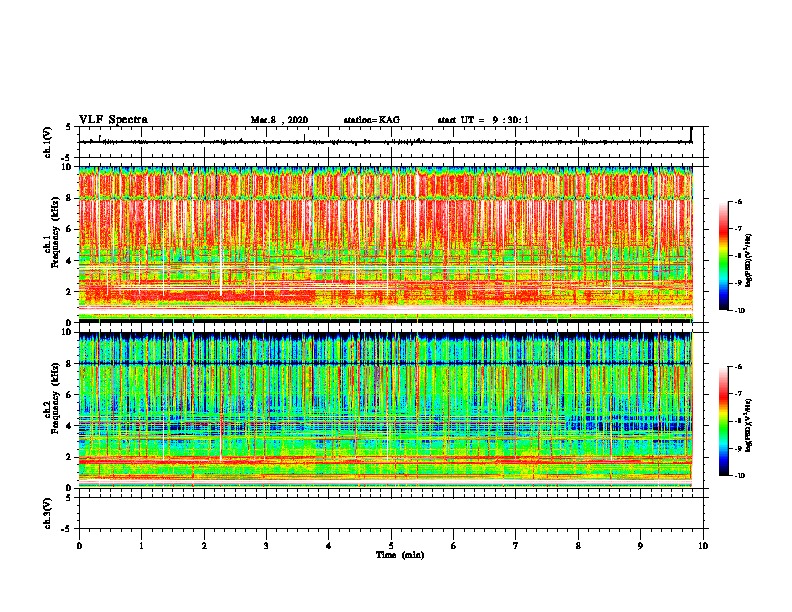This screenshot has width=792, height=612.
Task: Click time-axis tick label "6"
Action: [454, 546]
